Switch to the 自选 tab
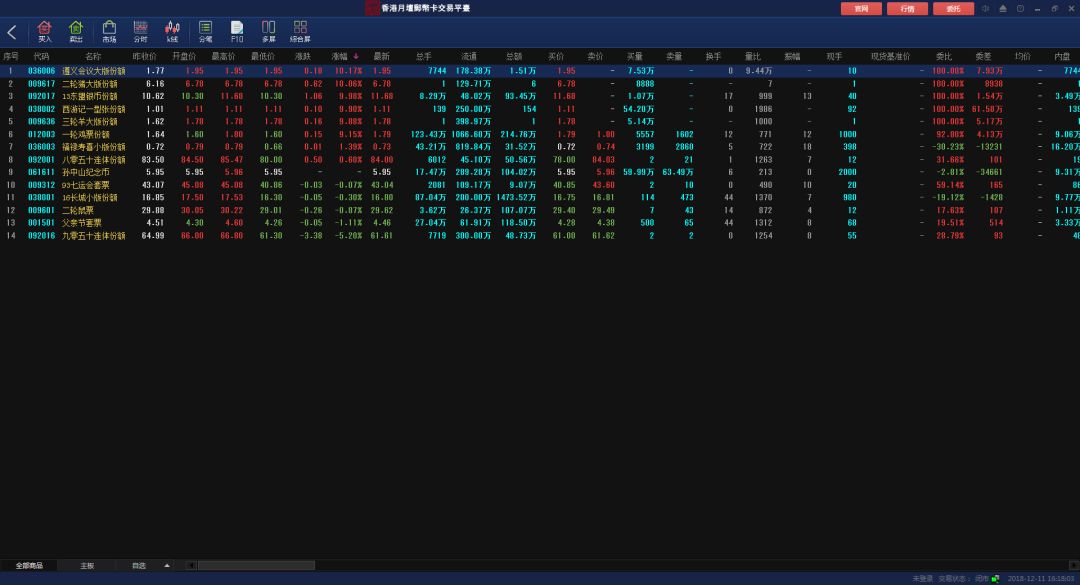 tap(139, 566)
